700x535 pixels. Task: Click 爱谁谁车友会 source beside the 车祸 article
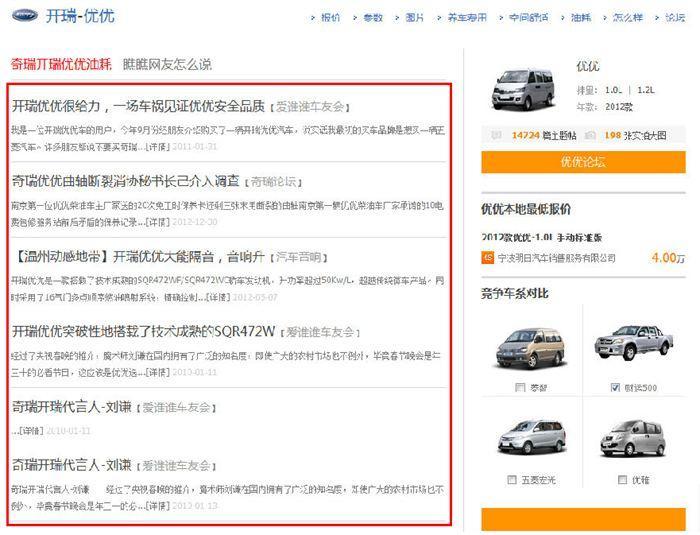[309, 107]
